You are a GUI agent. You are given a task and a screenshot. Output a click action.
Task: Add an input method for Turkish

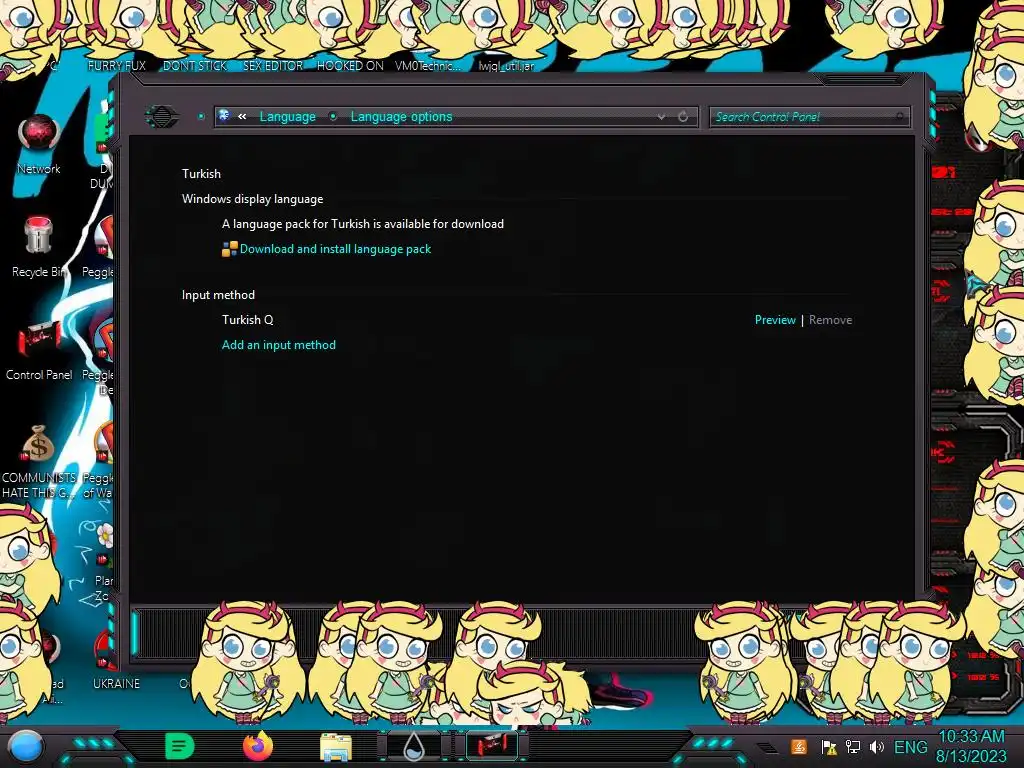(x=279, y=345)
